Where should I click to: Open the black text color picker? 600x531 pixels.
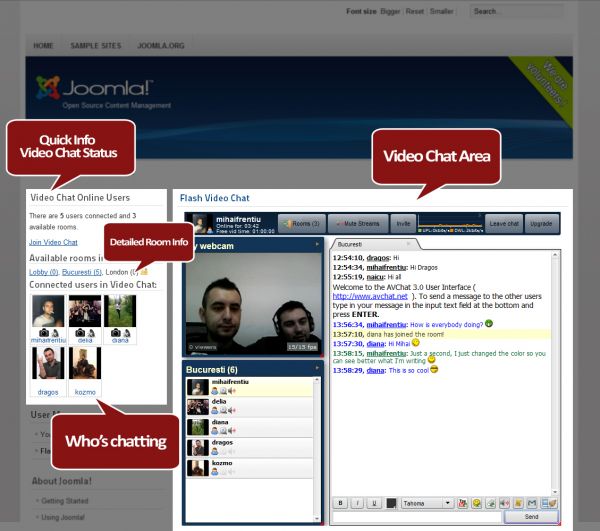click(391, 503)
